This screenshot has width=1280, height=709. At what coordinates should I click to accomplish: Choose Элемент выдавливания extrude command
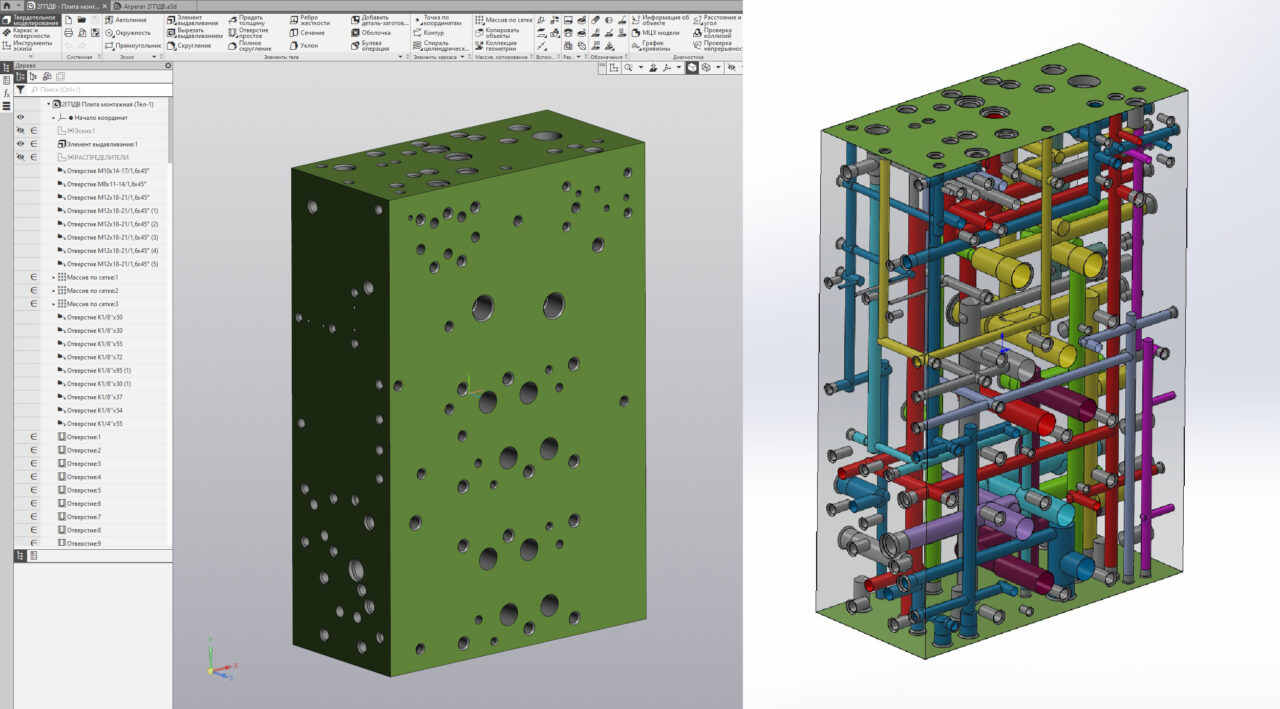(192, 20)
